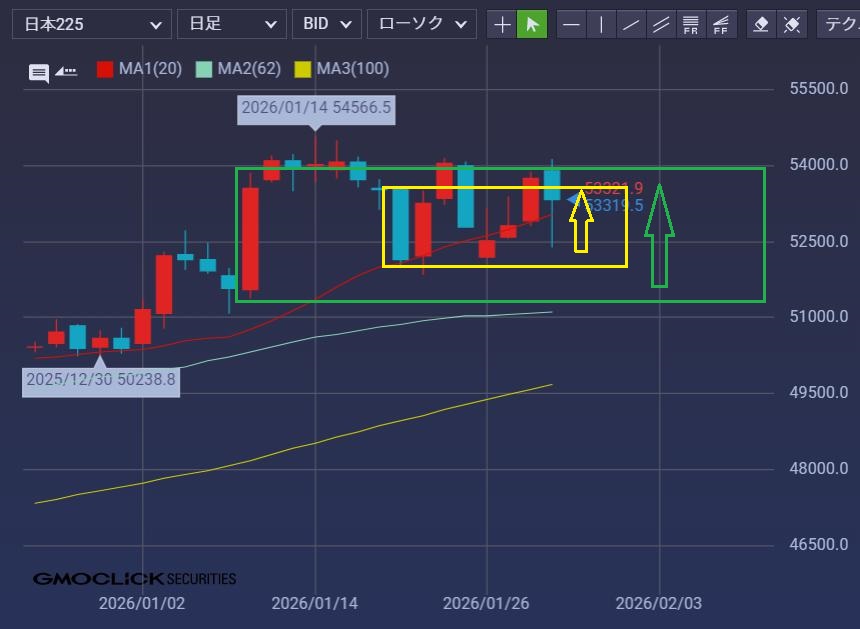Collapse the legend using the arrow icon
This screenshot has height=629, width=860.
tap(66, 71)
